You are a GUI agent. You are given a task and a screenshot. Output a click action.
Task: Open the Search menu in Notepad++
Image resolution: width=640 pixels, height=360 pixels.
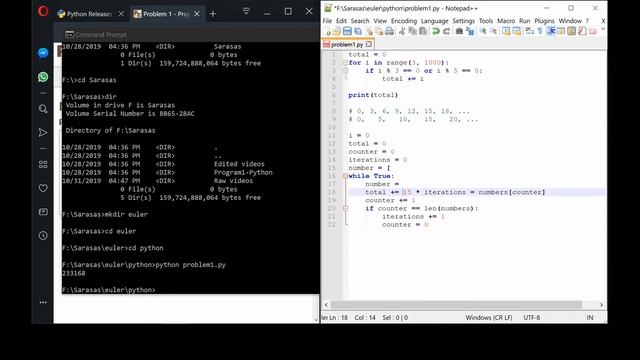tap(360, 21)
